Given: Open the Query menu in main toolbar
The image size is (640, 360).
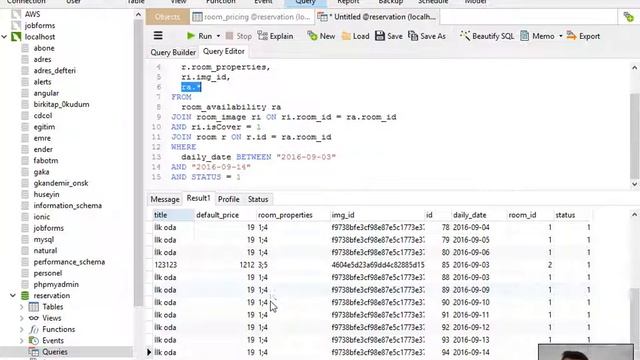Looking at the screenshot, I should point(305,2).
